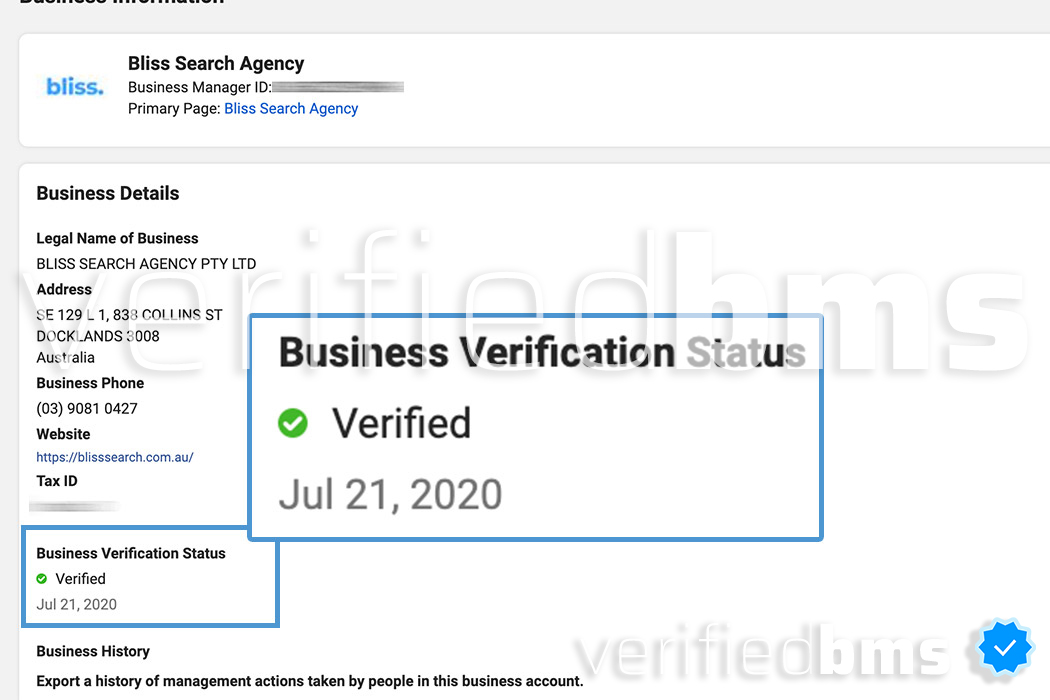
Task: Click the blurred Tax ID value
Action: click(74, 506)
